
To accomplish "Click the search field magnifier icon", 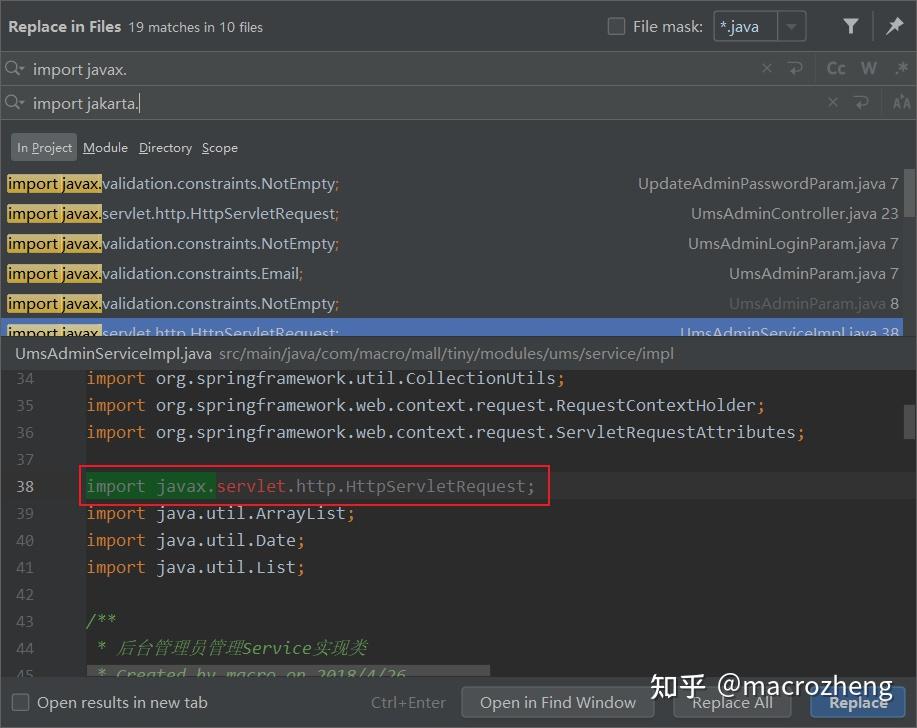I will tap(15, 68).
